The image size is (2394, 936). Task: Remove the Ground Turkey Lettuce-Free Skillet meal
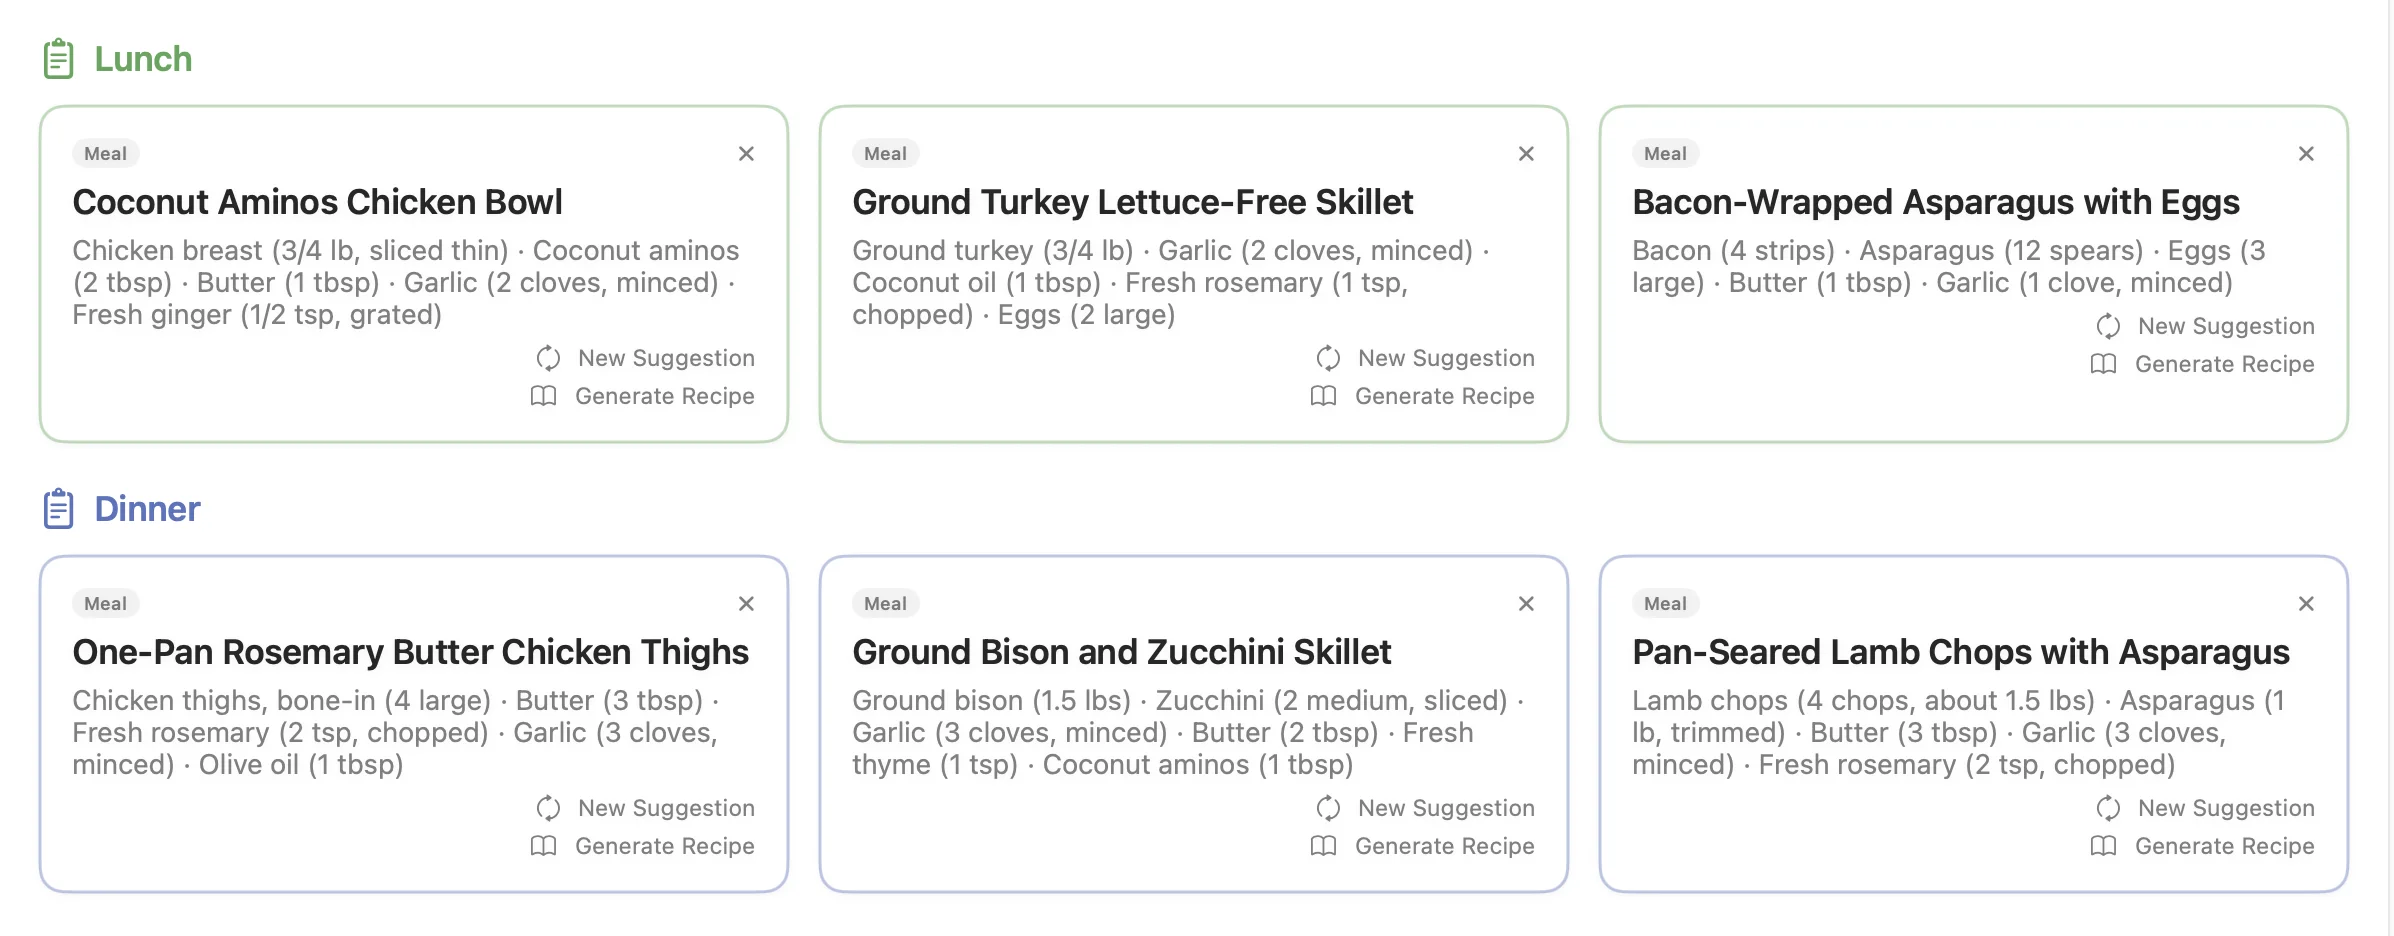[1526, 153]
